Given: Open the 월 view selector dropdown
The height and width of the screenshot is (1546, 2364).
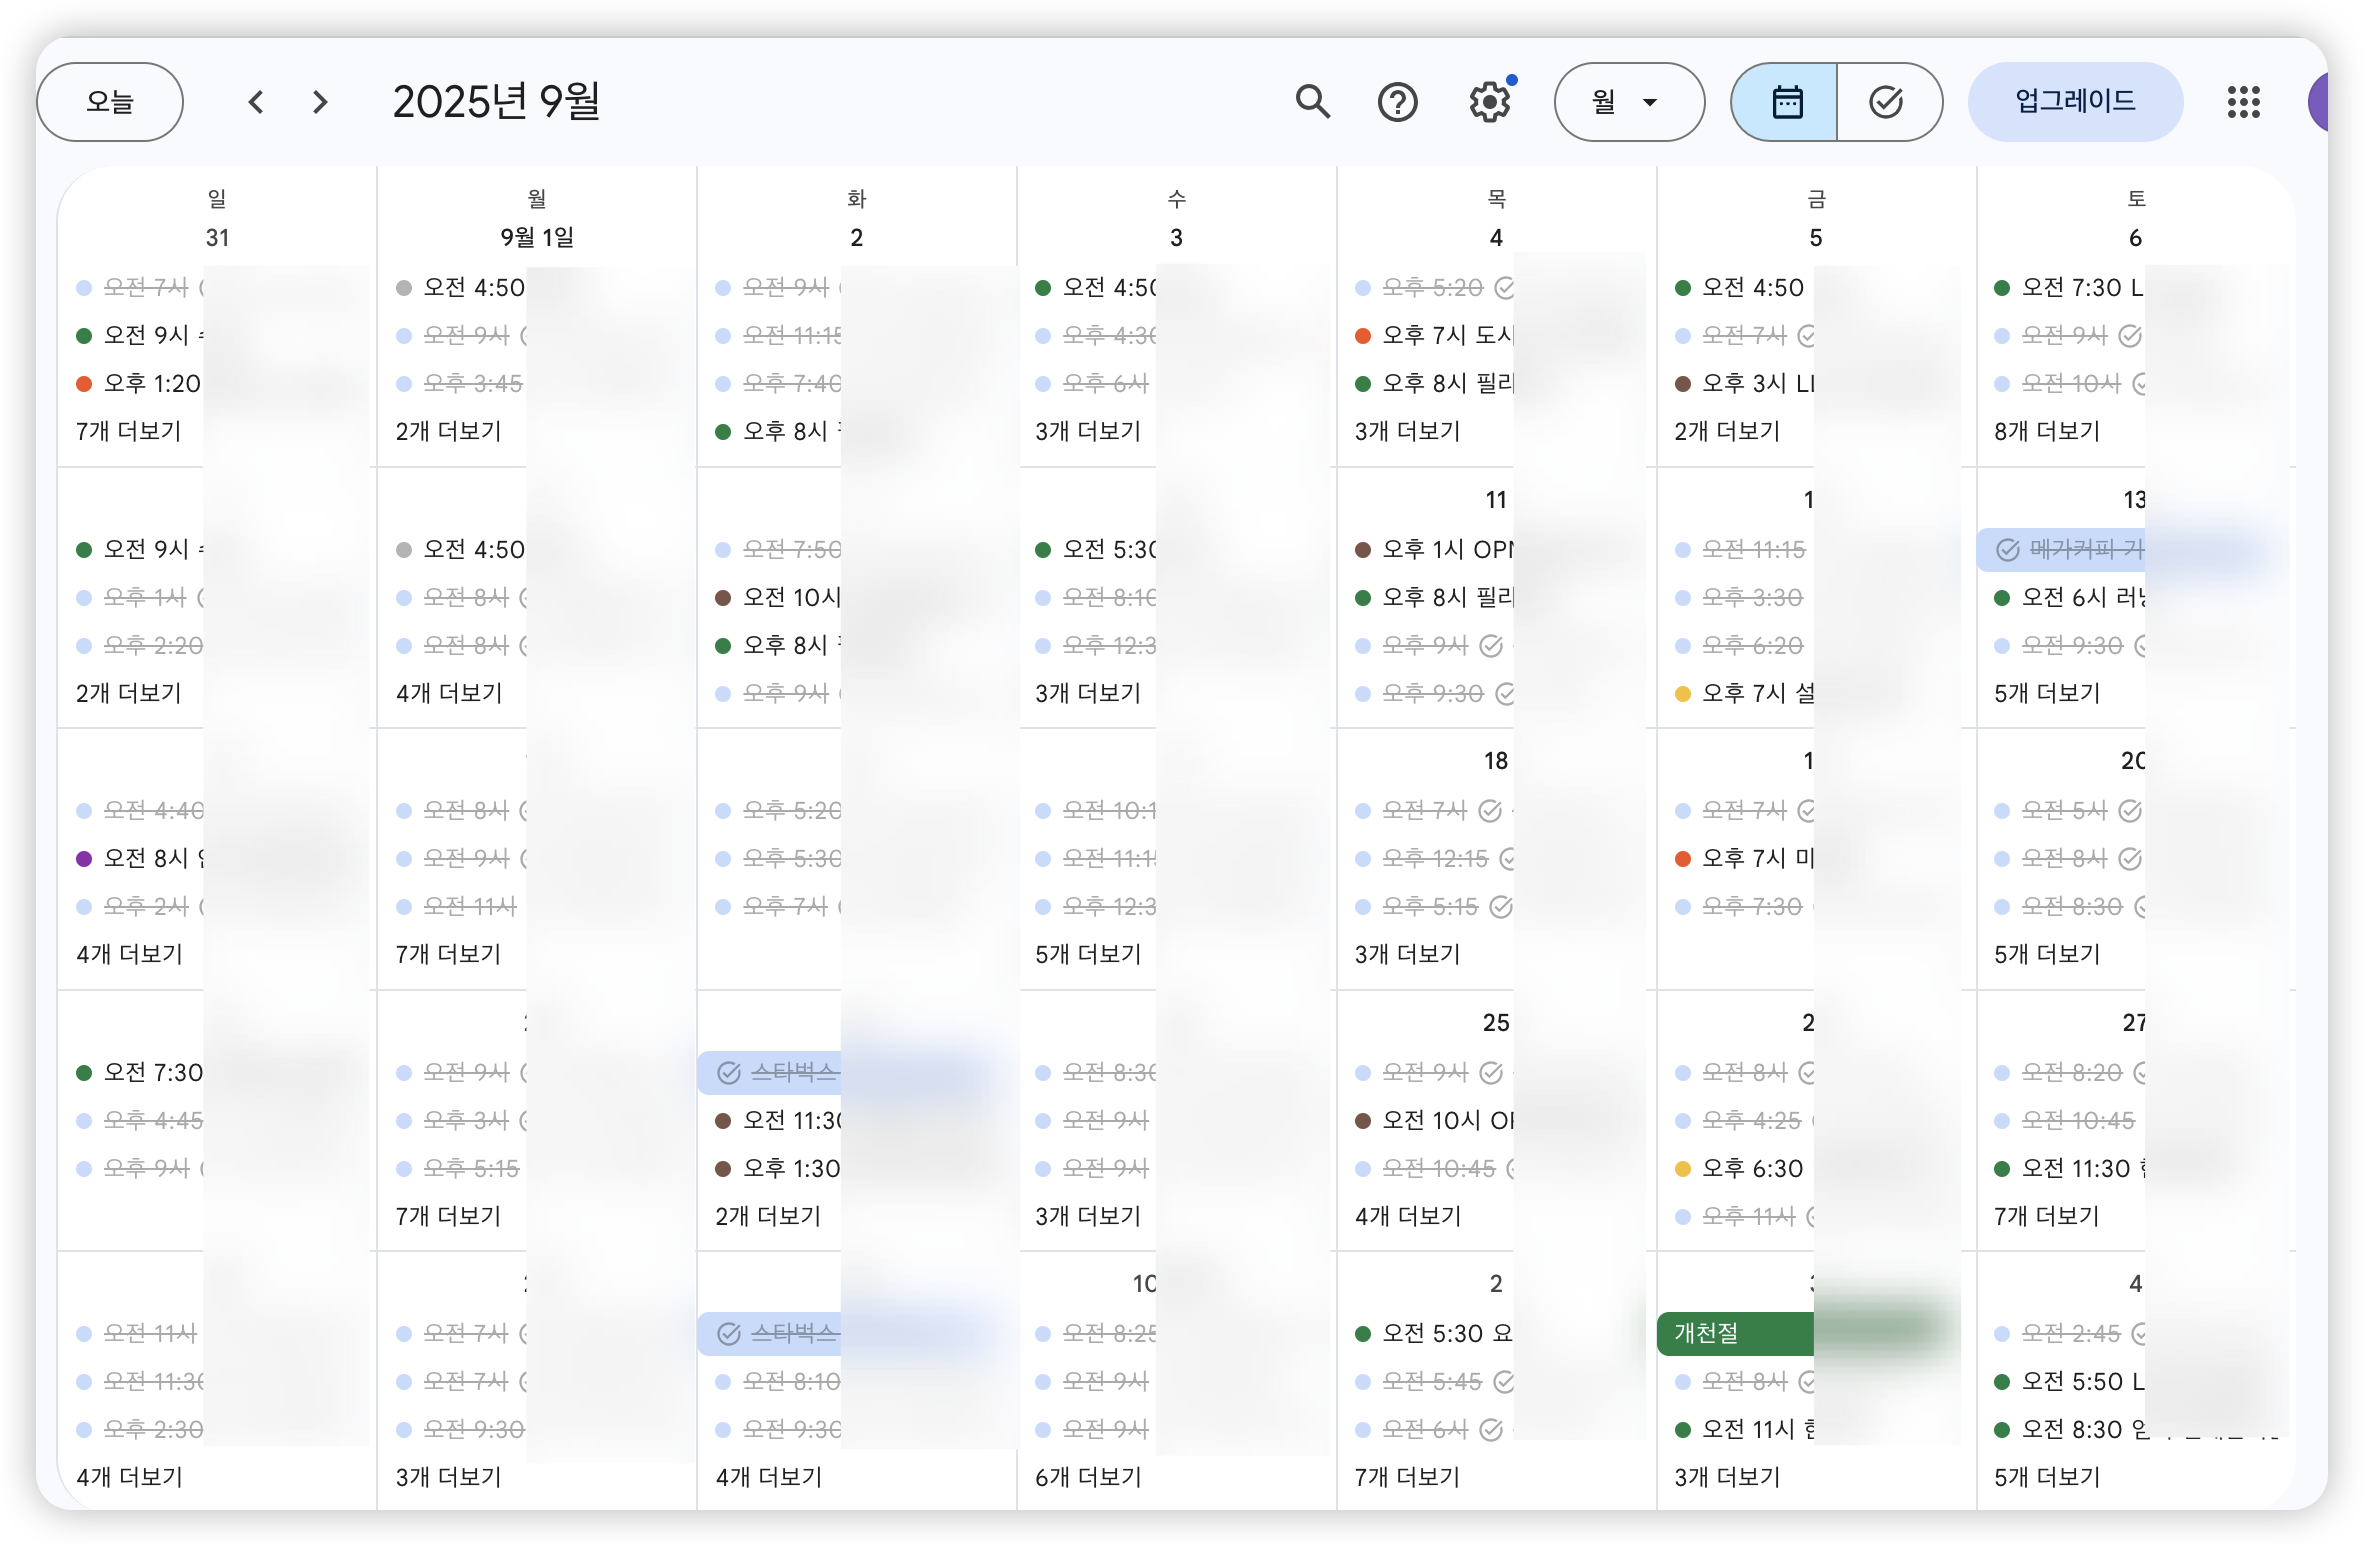Looking at the screenshot, I should (1628, 102).
